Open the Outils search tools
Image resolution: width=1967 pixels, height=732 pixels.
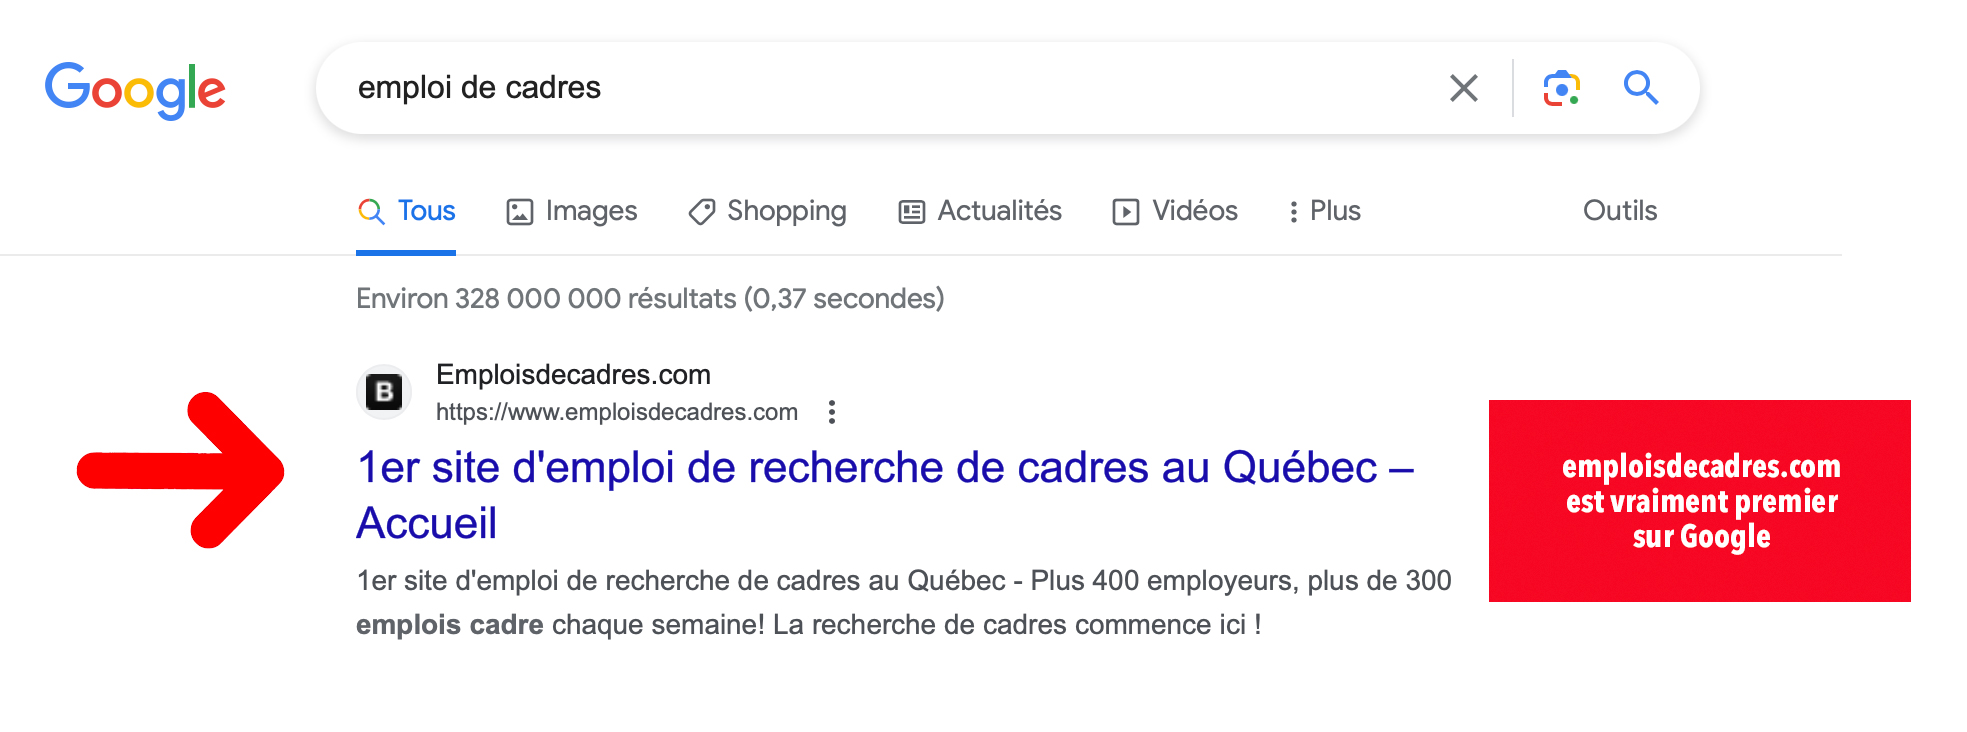(1620, 211)
